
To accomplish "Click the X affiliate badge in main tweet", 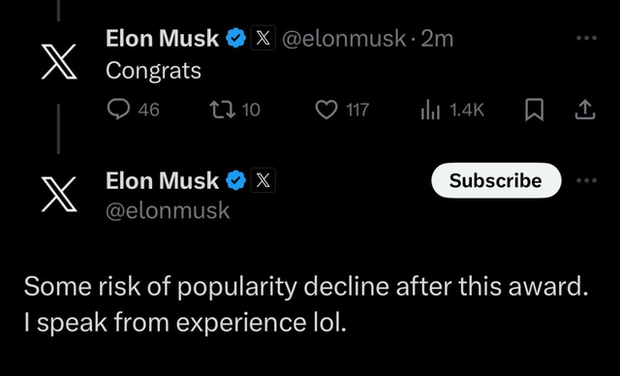I will pos(263,180).
